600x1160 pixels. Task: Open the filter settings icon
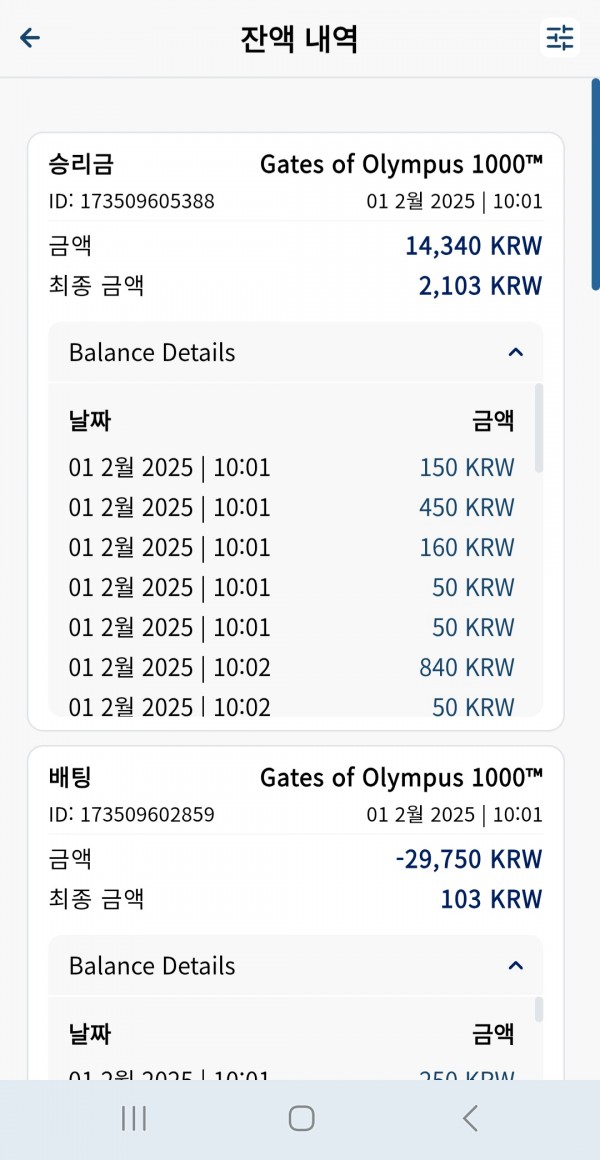(x=559, y=38)
